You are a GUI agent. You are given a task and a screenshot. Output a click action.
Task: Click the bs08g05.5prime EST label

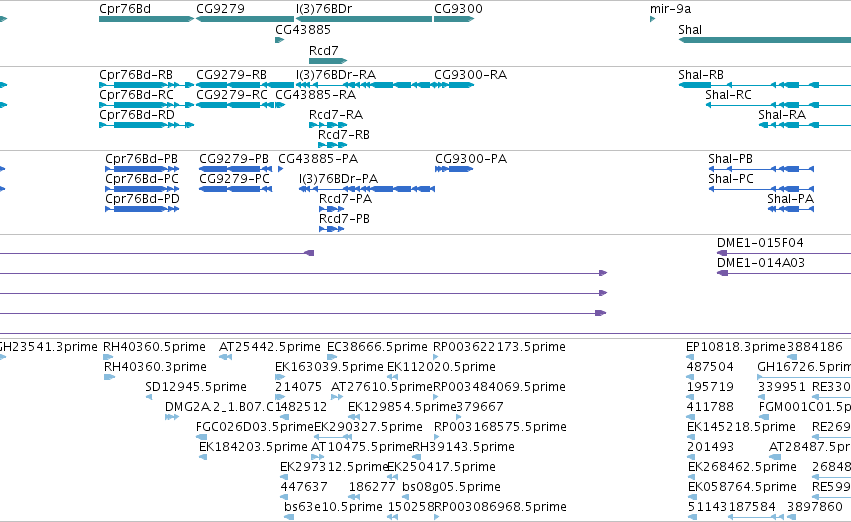(452, 488)
